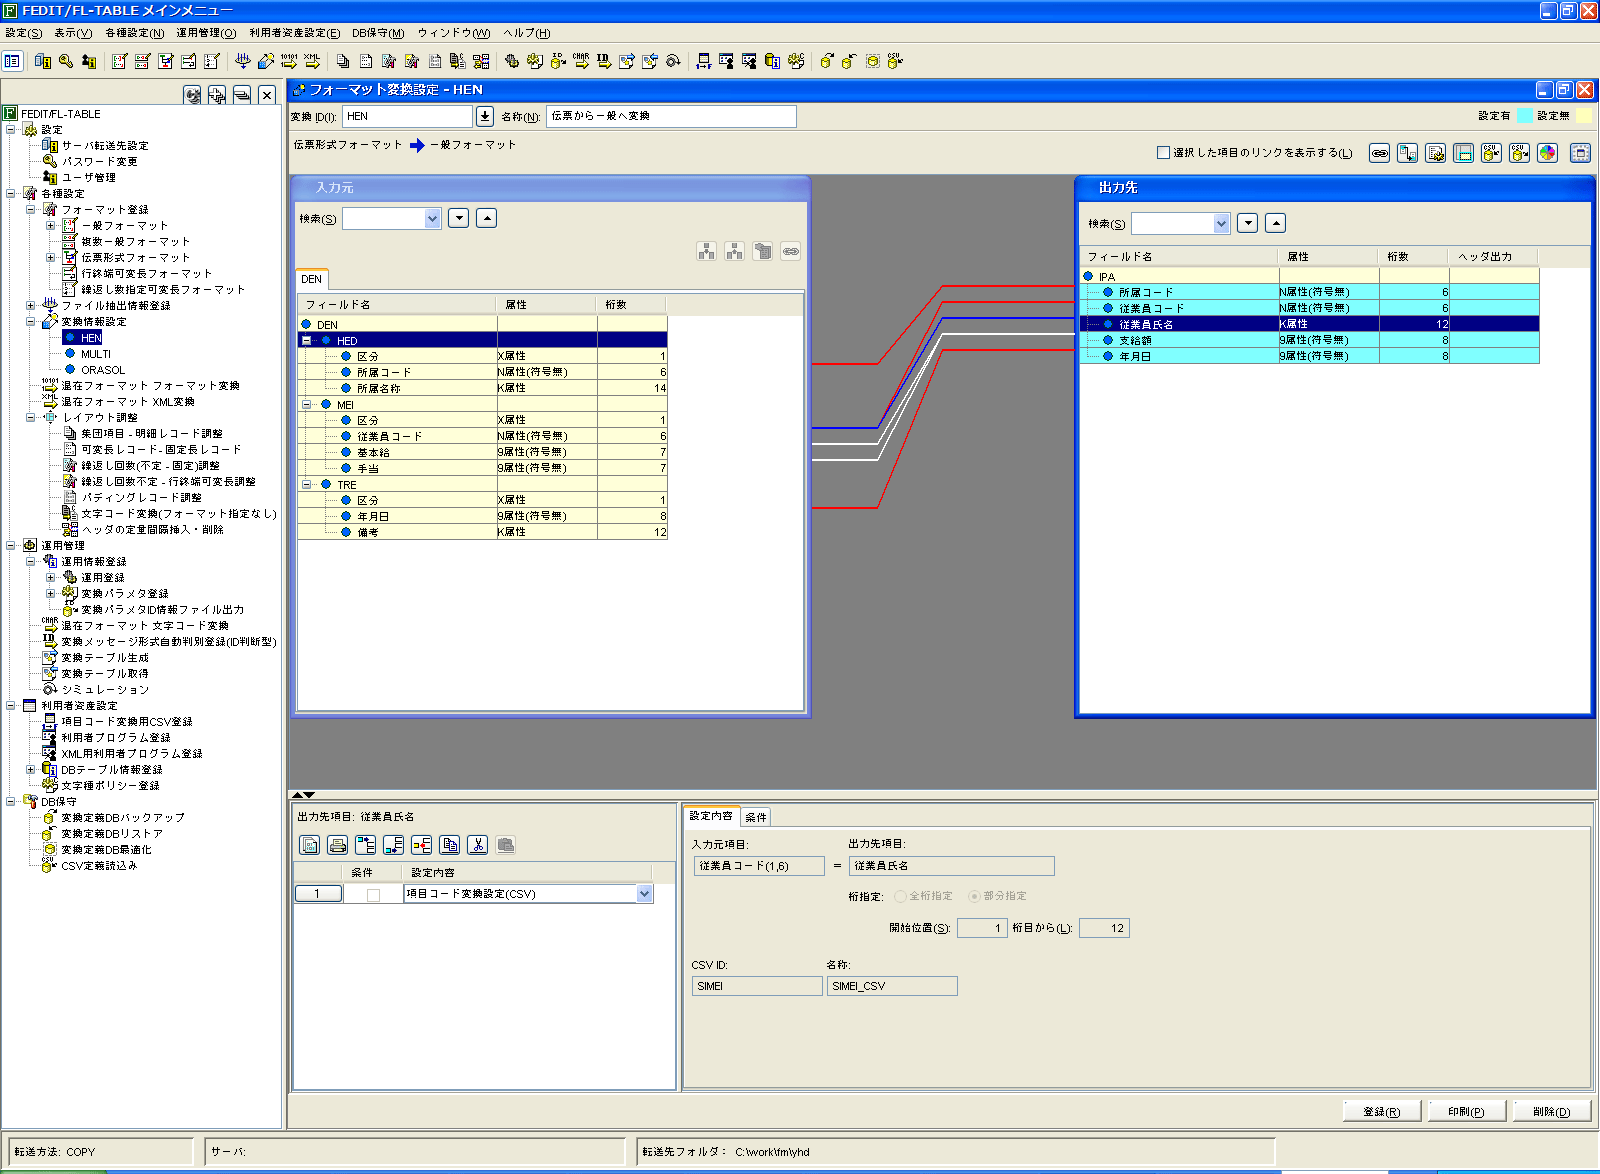This screenshot has width=1600, height=1174.
Task: Collapse the HED node in input tree
Action: pyautogui.click(x=306, y=341)
